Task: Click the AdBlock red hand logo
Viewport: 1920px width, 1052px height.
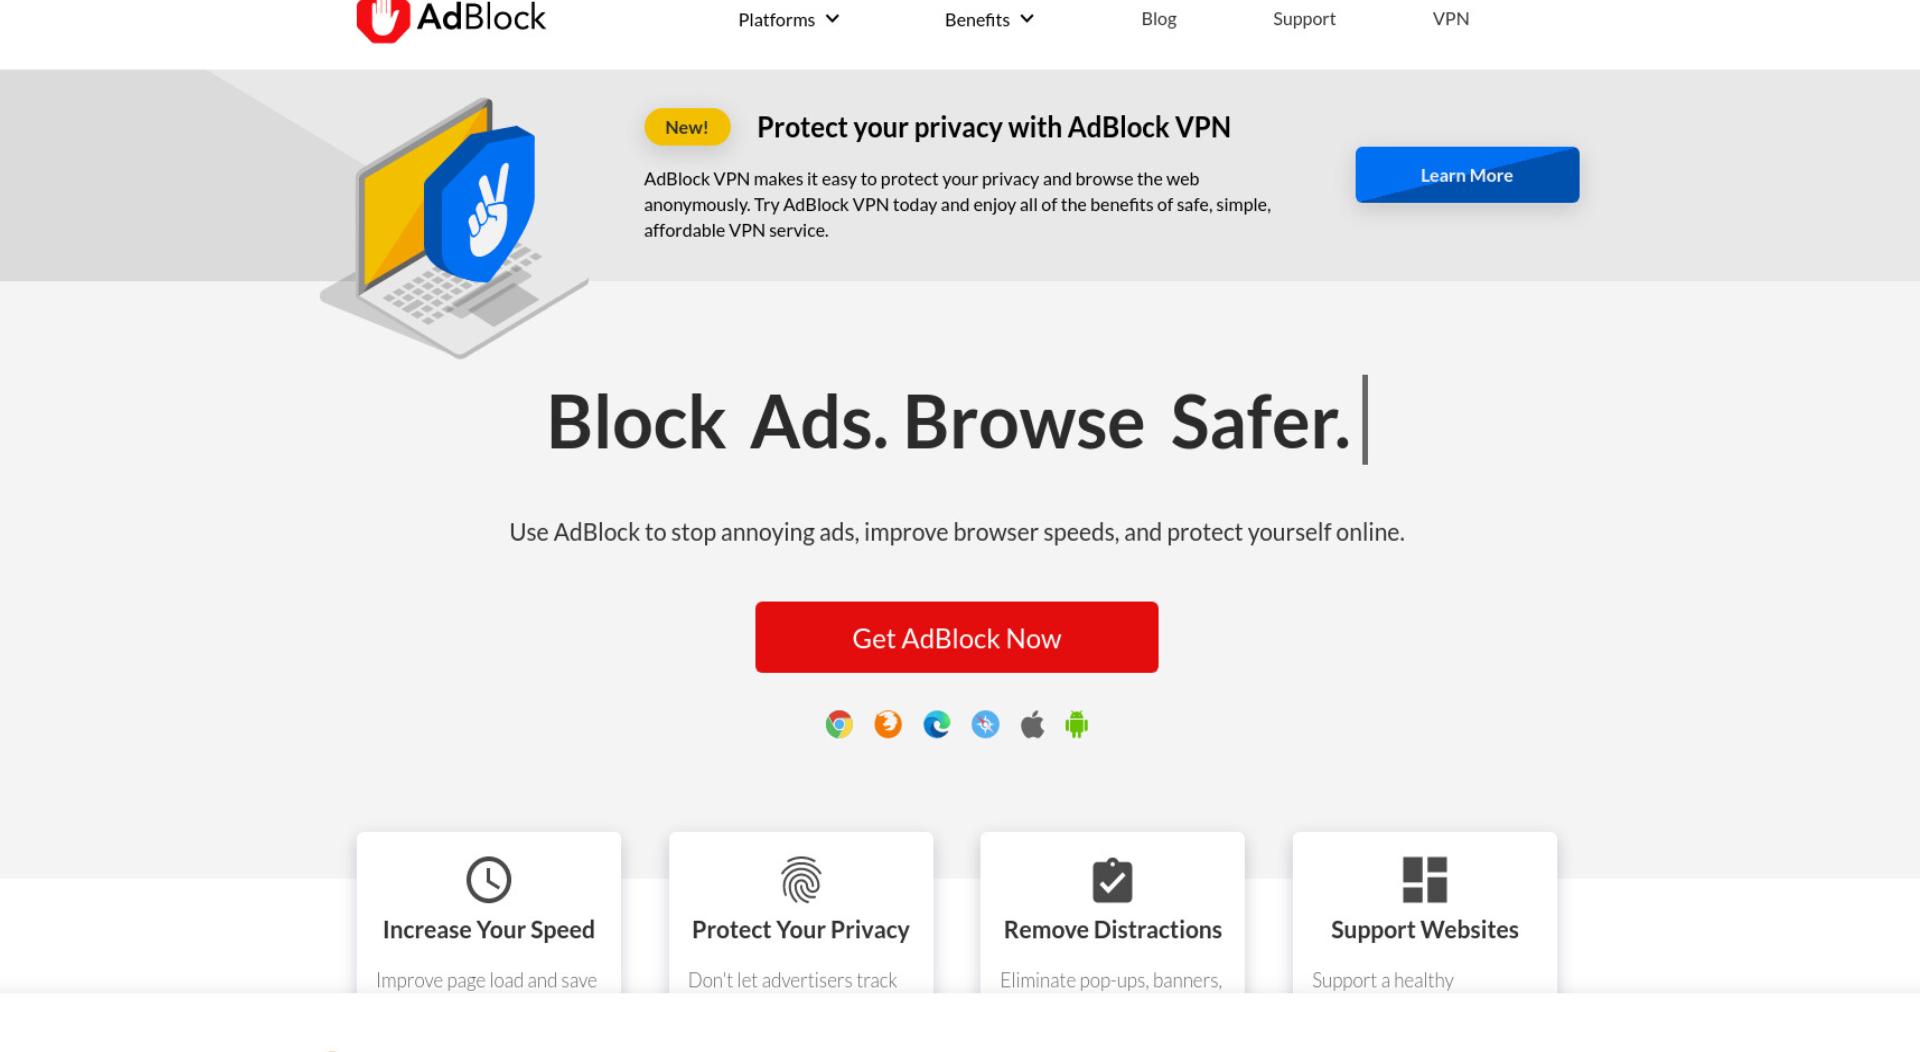Action: tap(383, 20)
